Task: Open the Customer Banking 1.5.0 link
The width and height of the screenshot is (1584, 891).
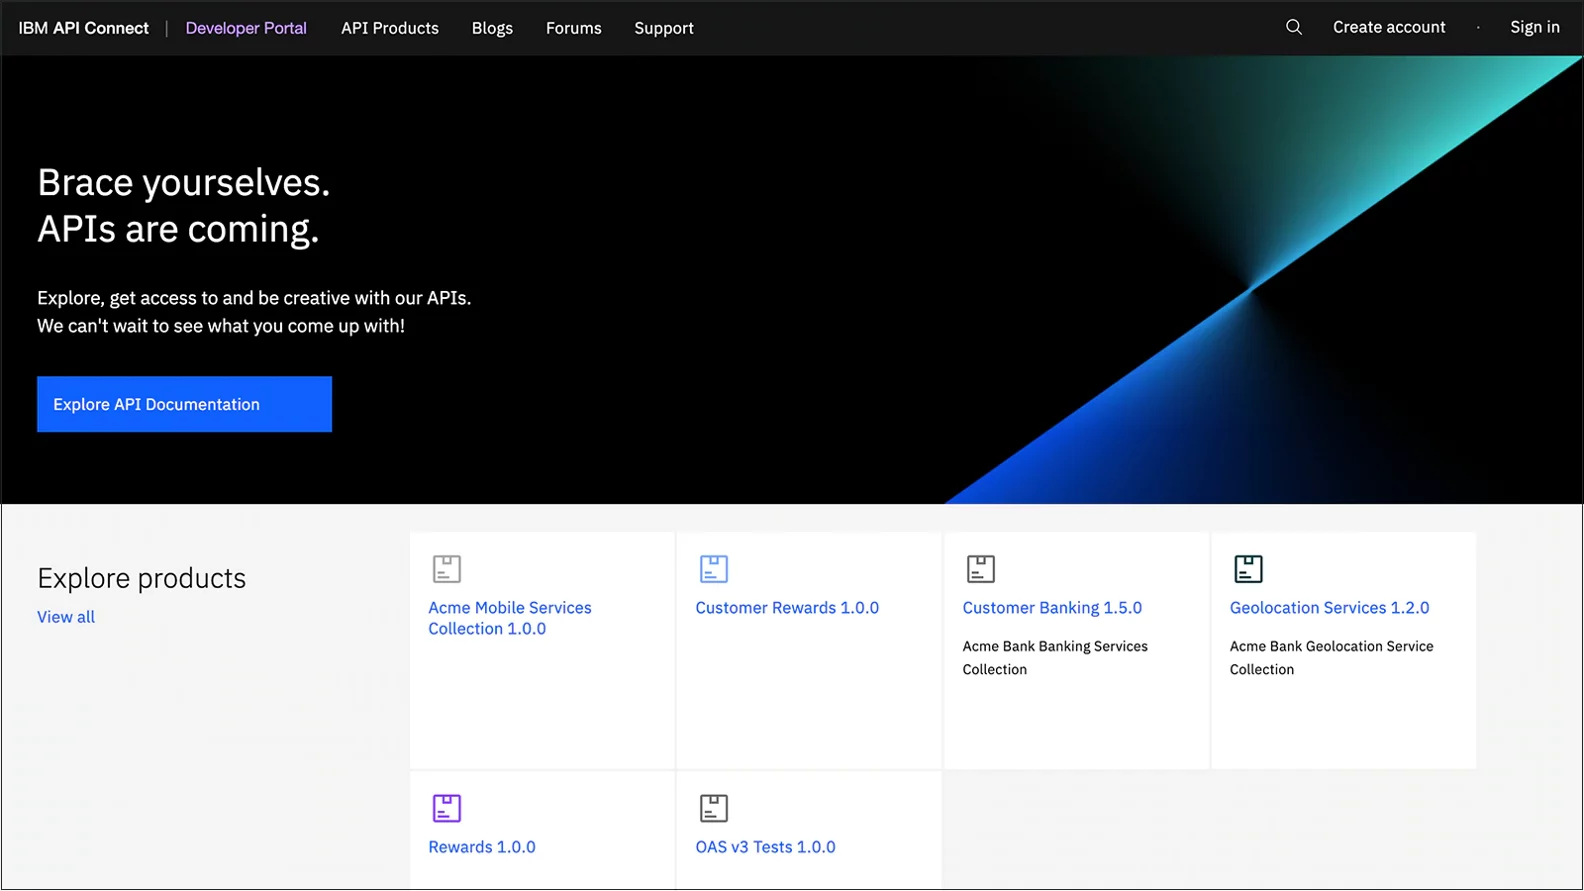Action: [1052, 608]
